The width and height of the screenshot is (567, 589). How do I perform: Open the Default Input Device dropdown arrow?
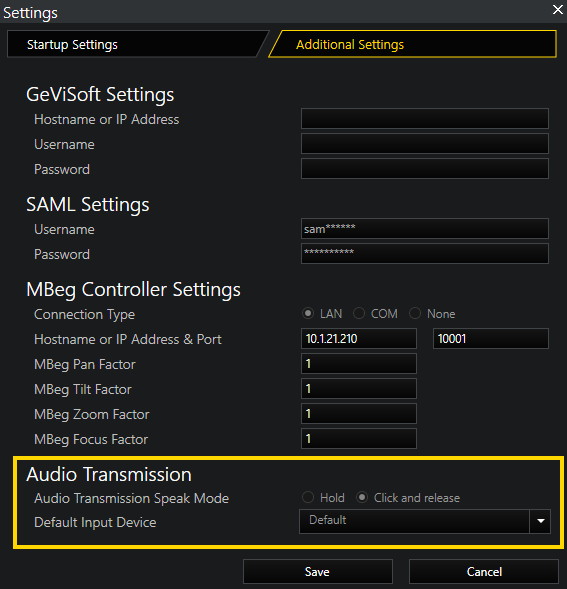[x=540, y=521]
